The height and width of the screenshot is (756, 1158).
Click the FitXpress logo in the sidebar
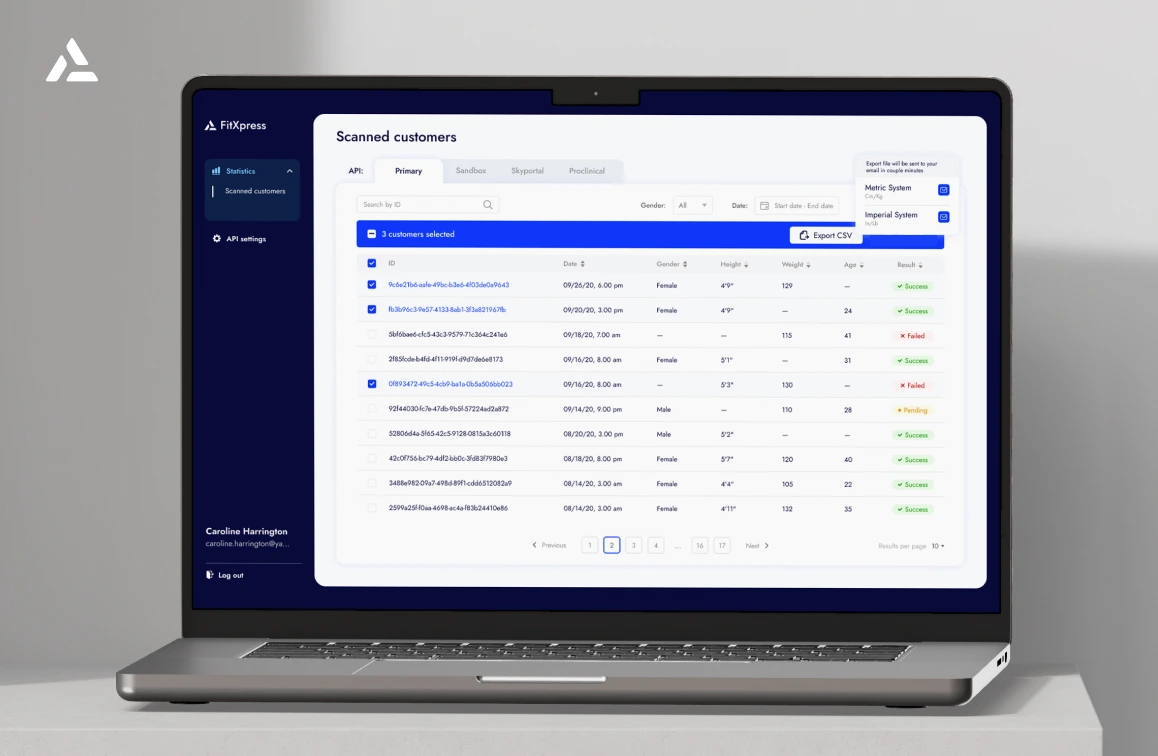(x=235, y=126)
